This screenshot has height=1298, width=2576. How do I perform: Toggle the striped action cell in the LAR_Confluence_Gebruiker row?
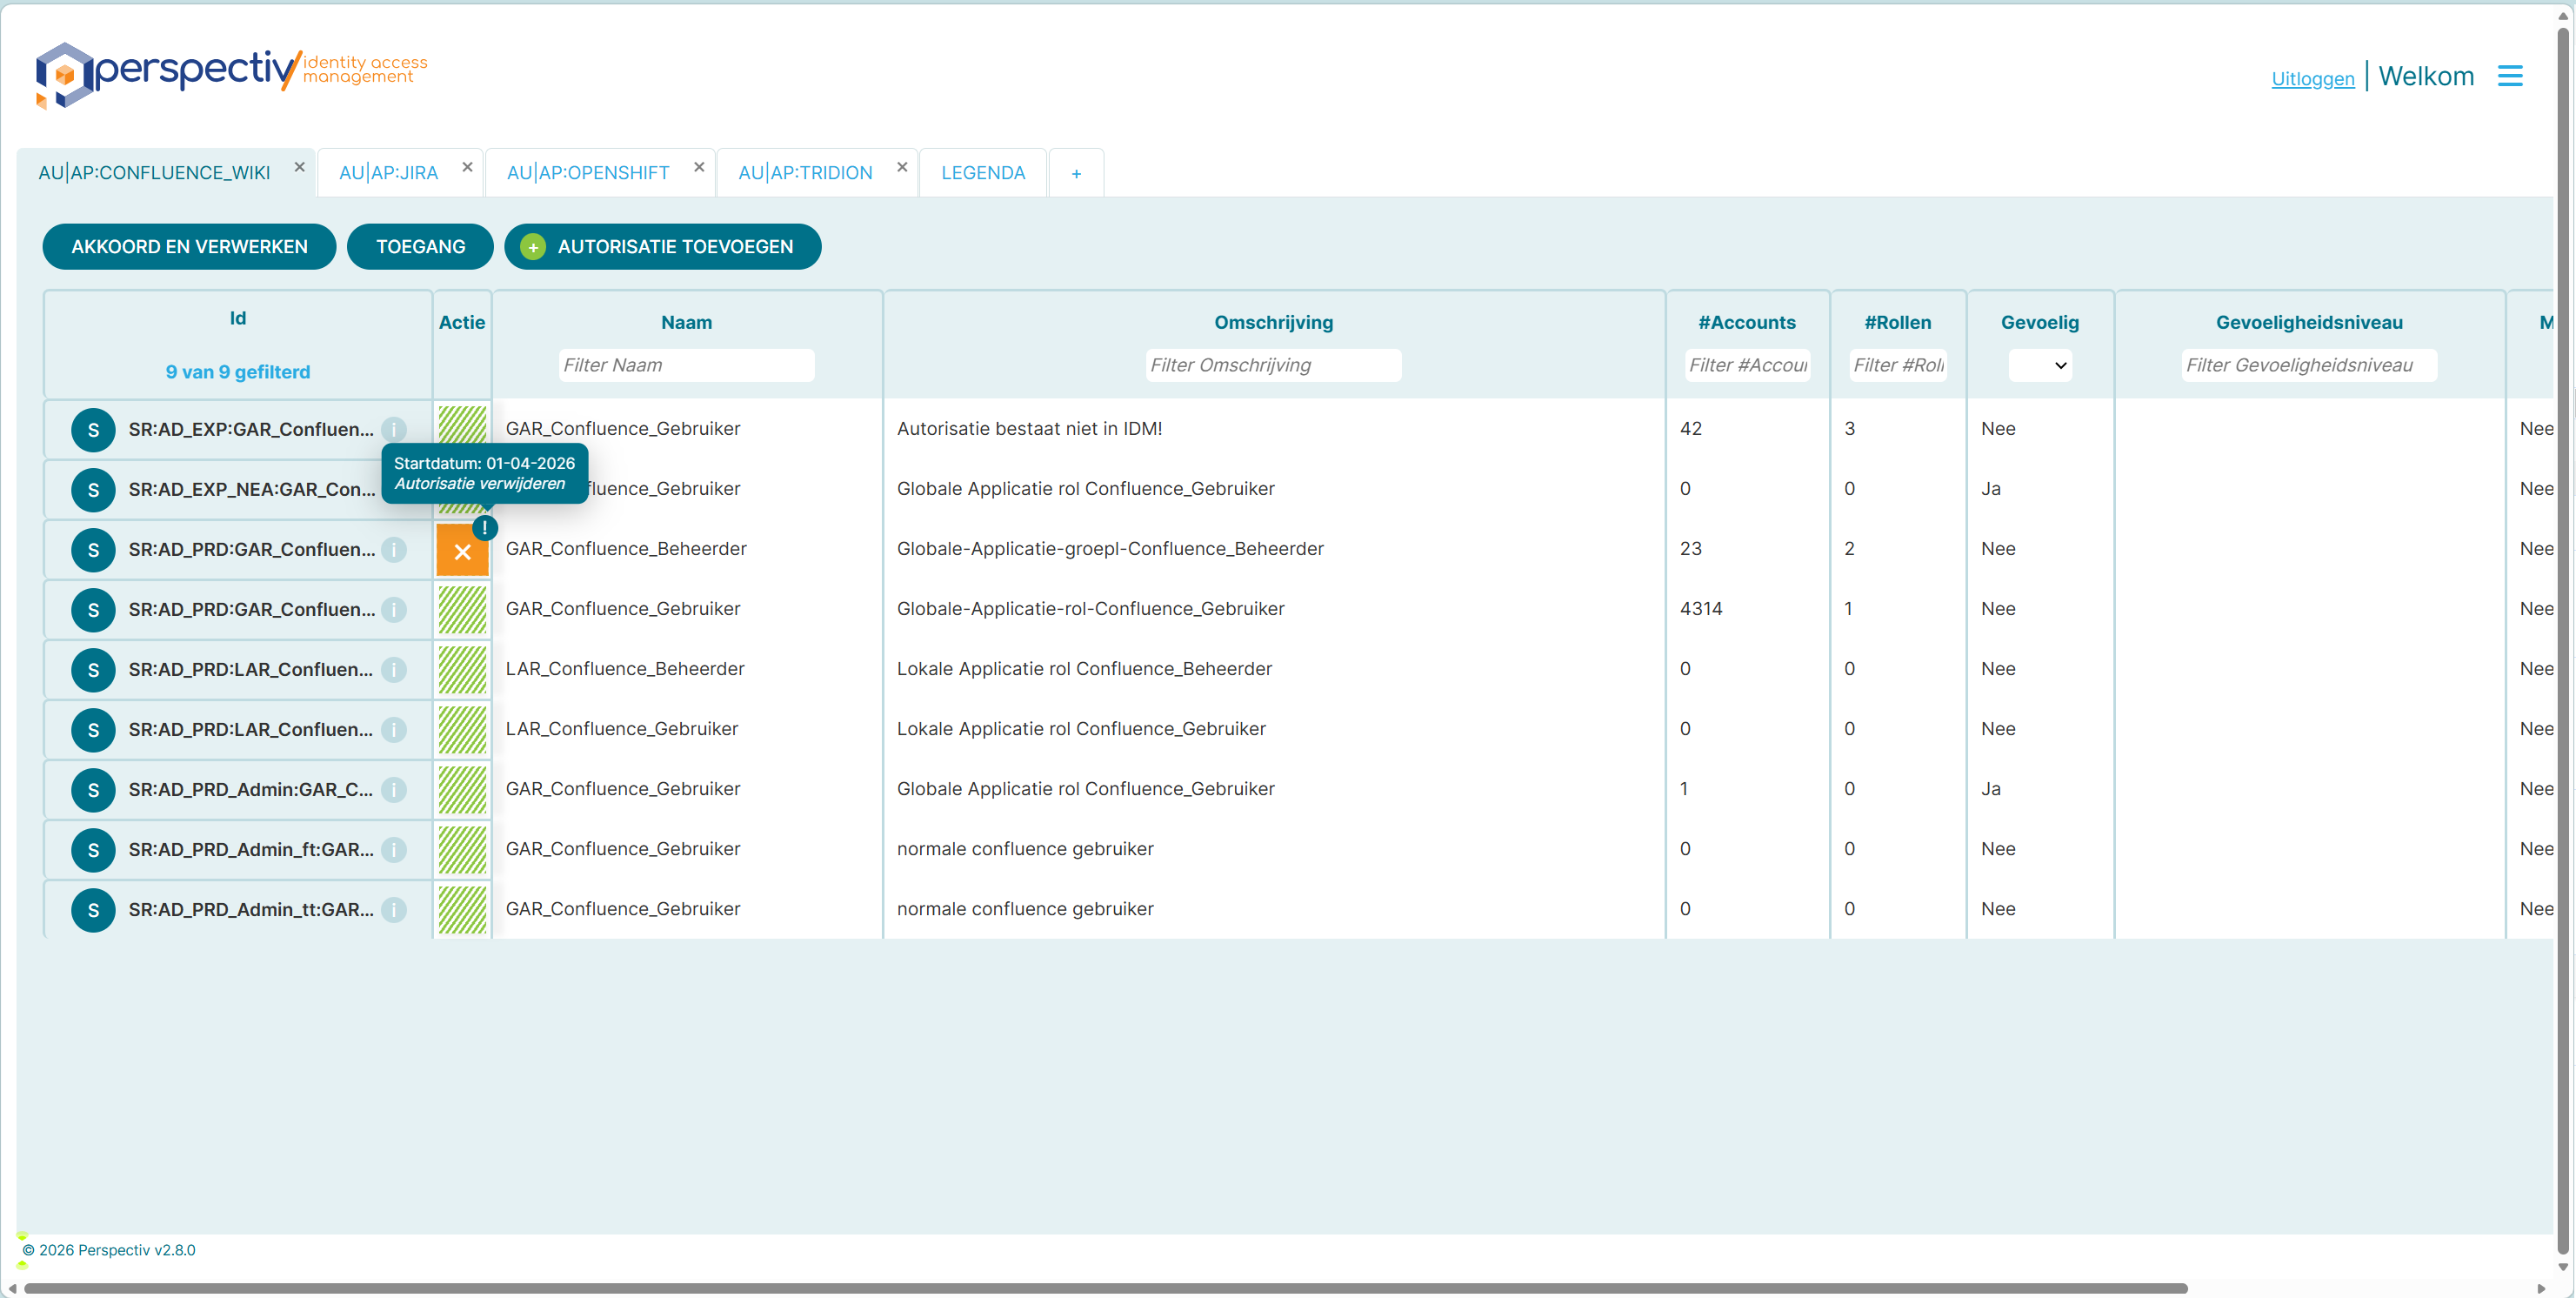pos(462,730)
